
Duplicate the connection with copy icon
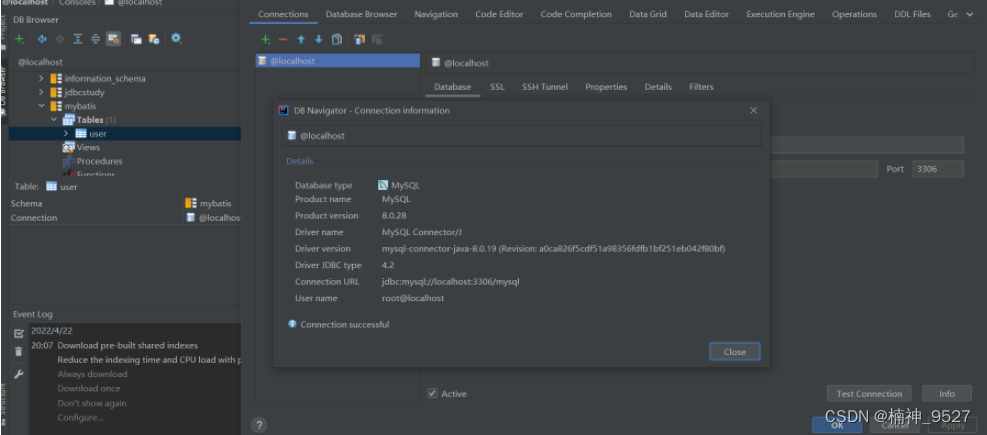(337, 40)
